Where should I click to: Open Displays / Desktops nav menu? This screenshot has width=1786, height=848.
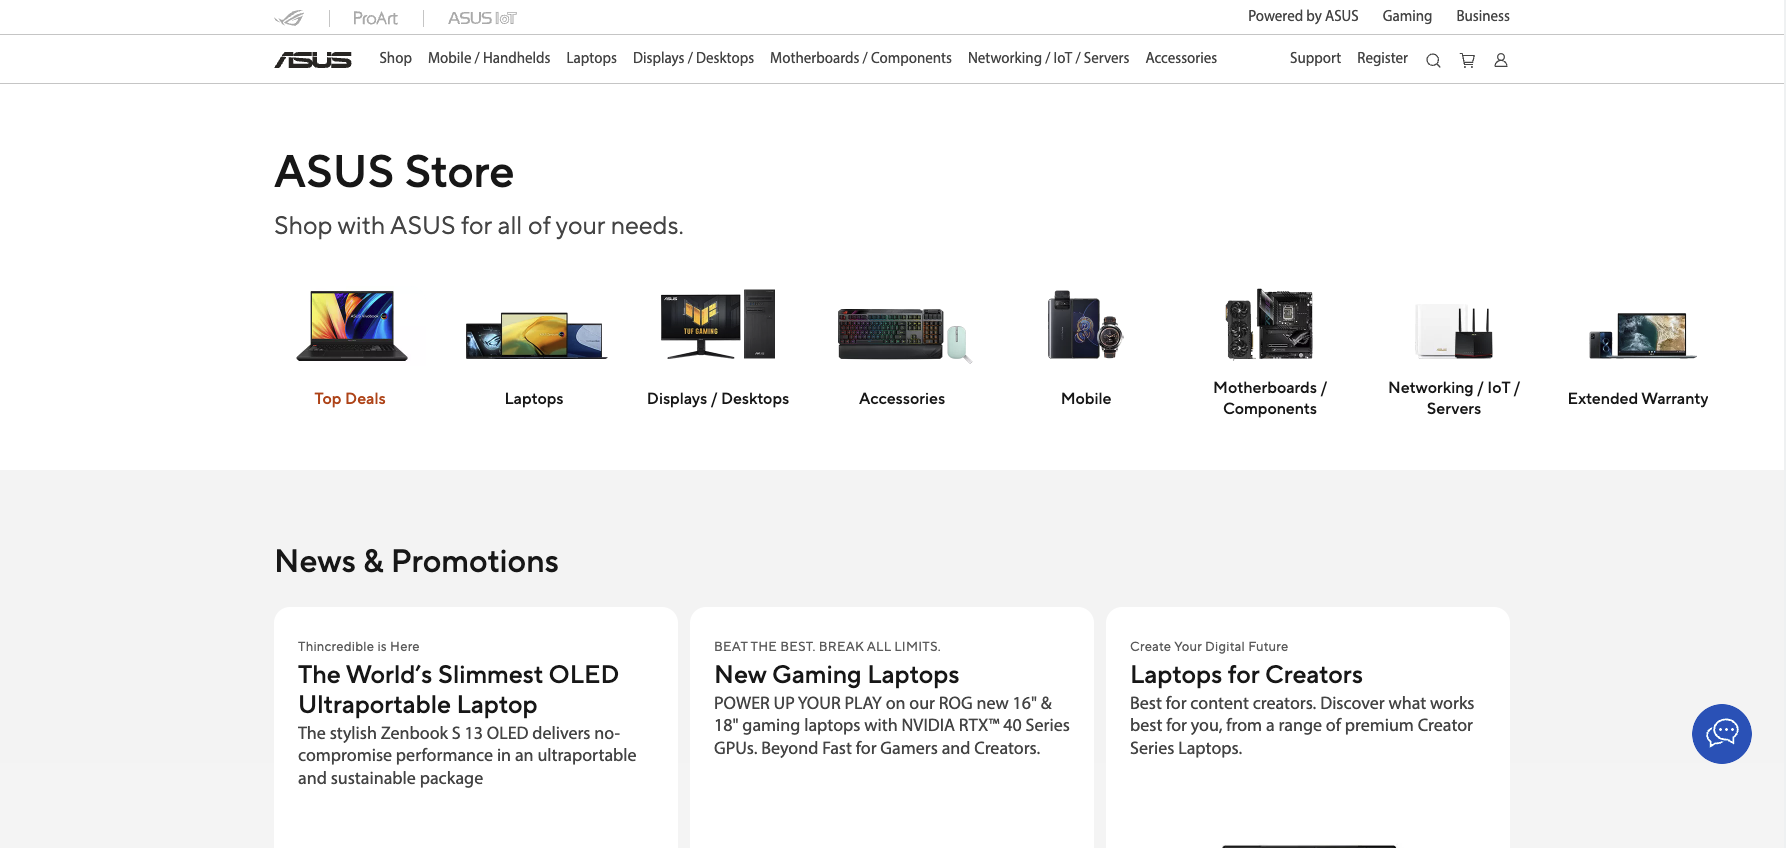(x=693, y=58)
